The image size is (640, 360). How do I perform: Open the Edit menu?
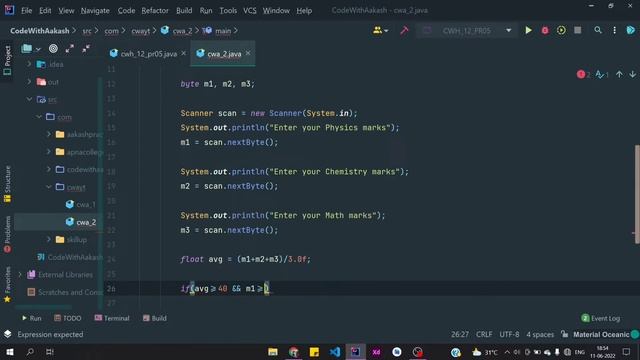pyautogui.click(x=45, y=11)
